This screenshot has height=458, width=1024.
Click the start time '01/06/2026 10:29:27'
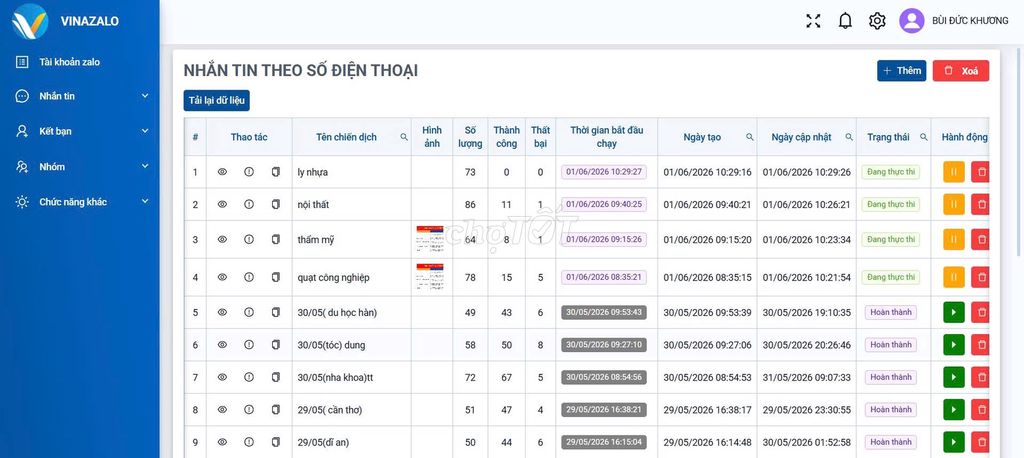604,172
